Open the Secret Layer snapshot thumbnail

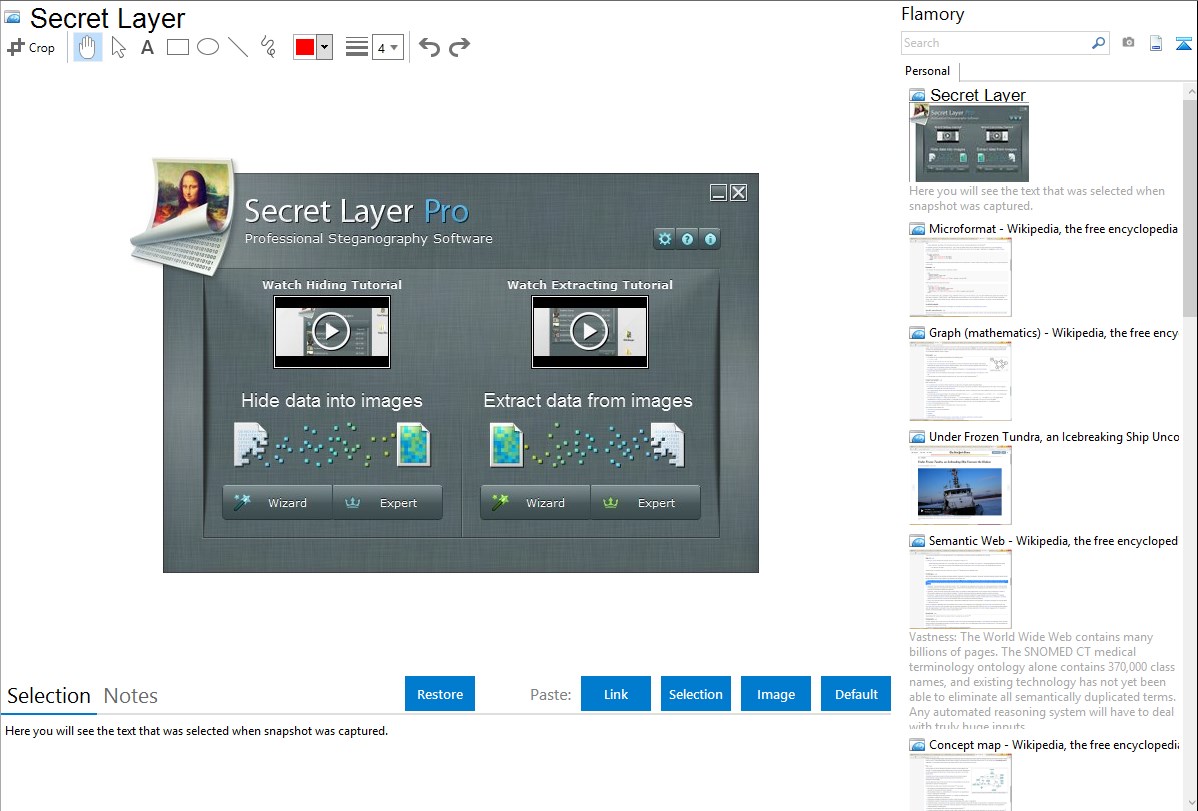point(969,143)
